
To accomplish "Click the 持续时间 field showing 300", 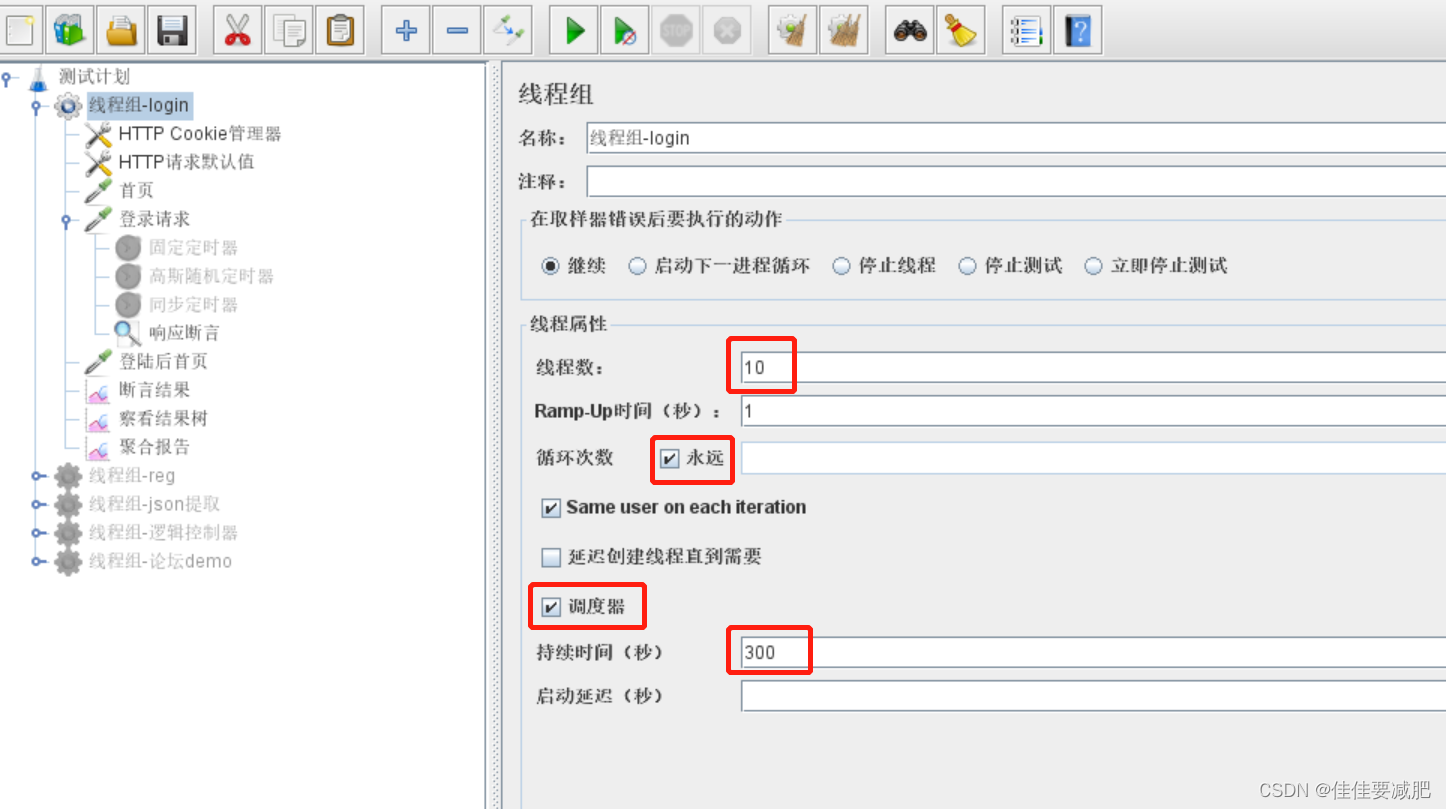I will (x=1092, y=653).
